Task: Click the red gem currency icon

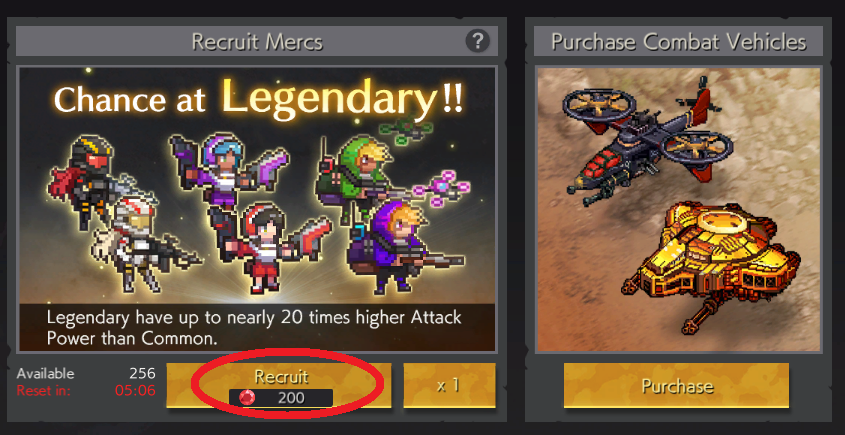Action: [247, 398]
